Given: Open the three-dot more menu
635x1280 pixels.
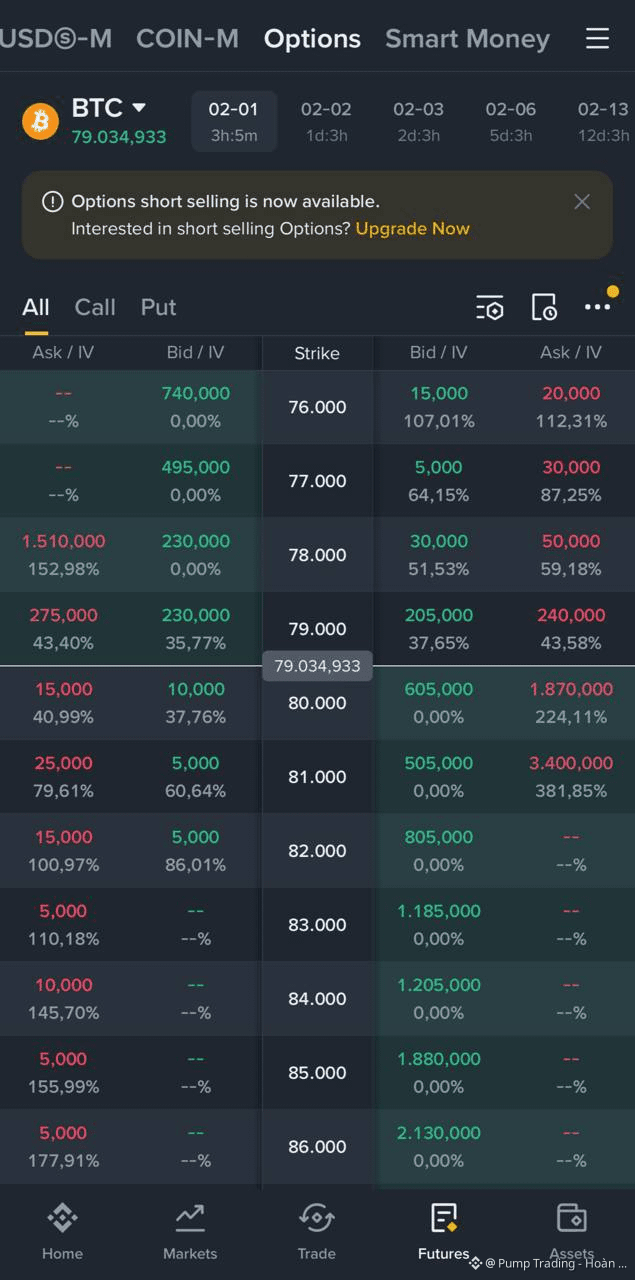Looking at the screenshot, I should tap(597, 307).
